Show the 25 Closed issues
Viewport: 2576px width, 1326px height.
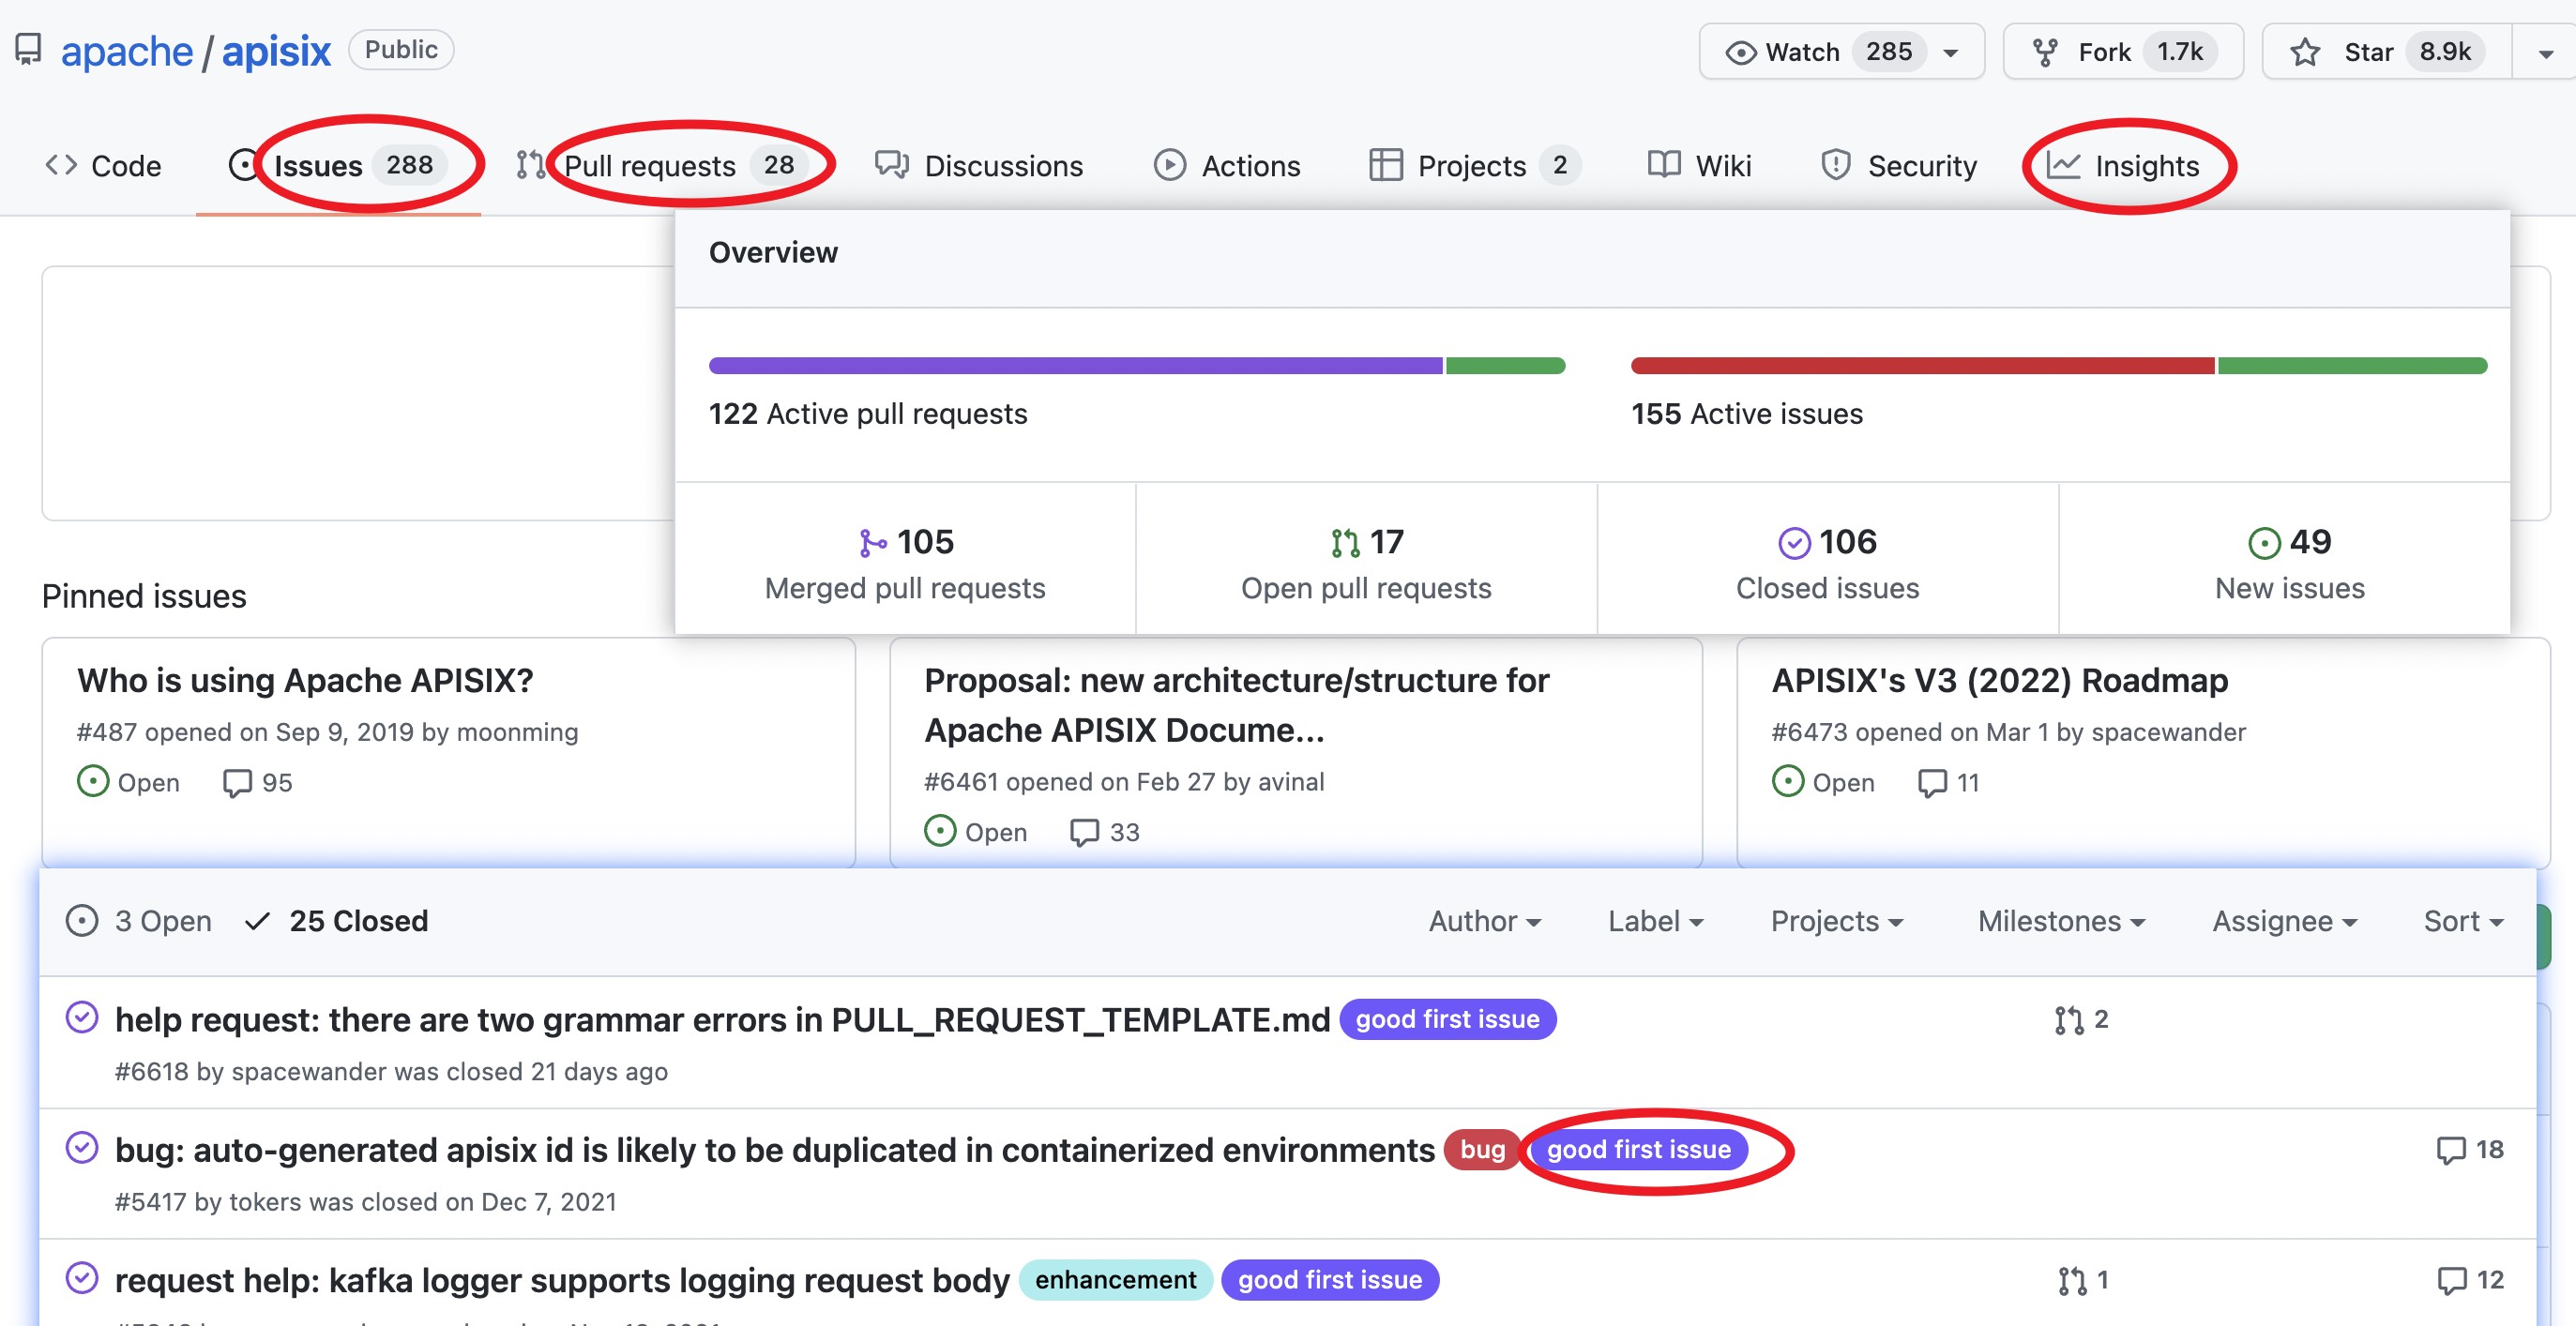336,920
